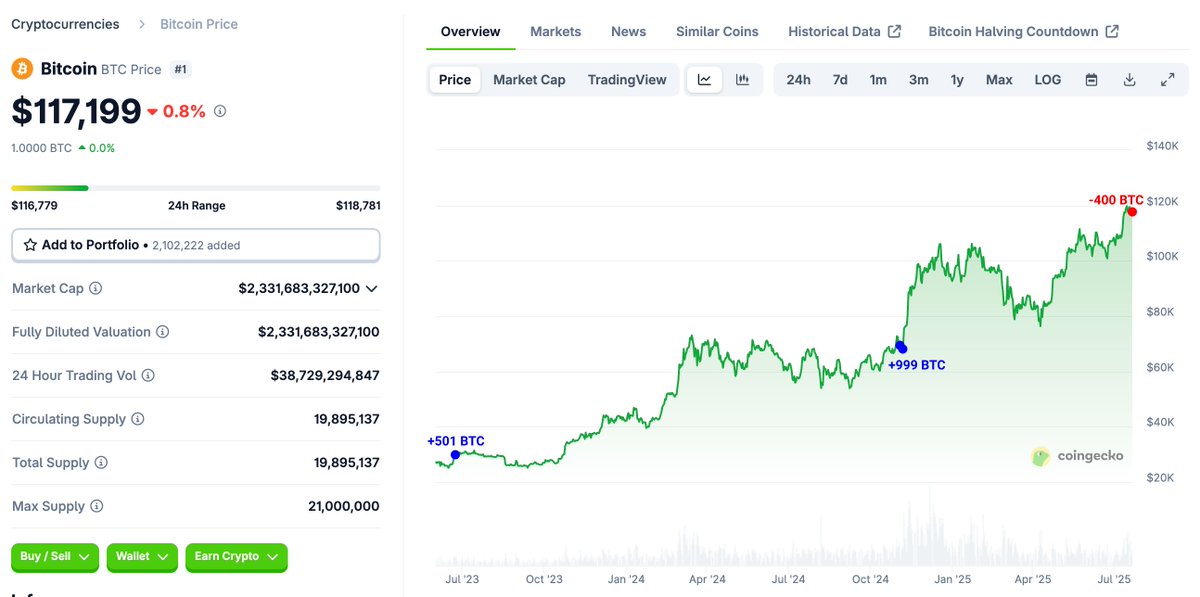
Task: Click the orange Bitcoin logo icon
Action: [22, 69]
